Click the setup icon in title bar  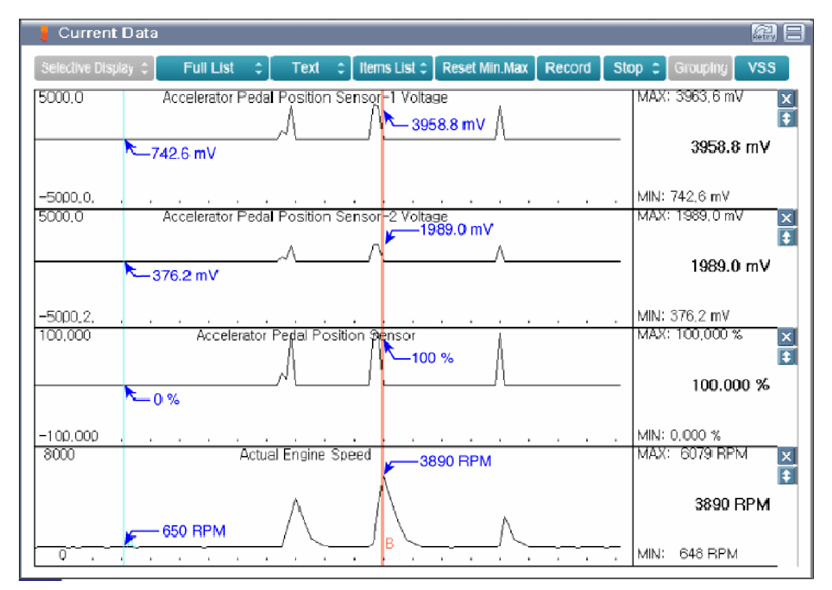763,33
